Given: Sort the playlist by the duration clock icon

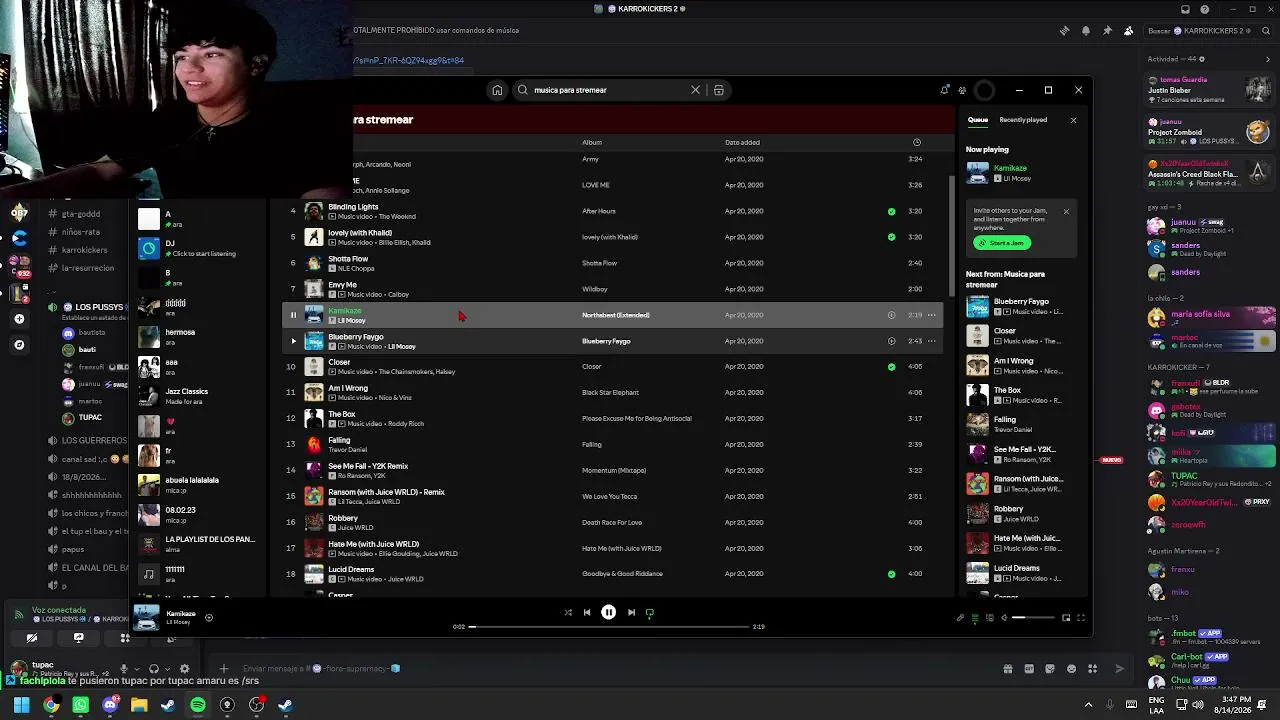Looking at the screenshot, I should (916, 142).
